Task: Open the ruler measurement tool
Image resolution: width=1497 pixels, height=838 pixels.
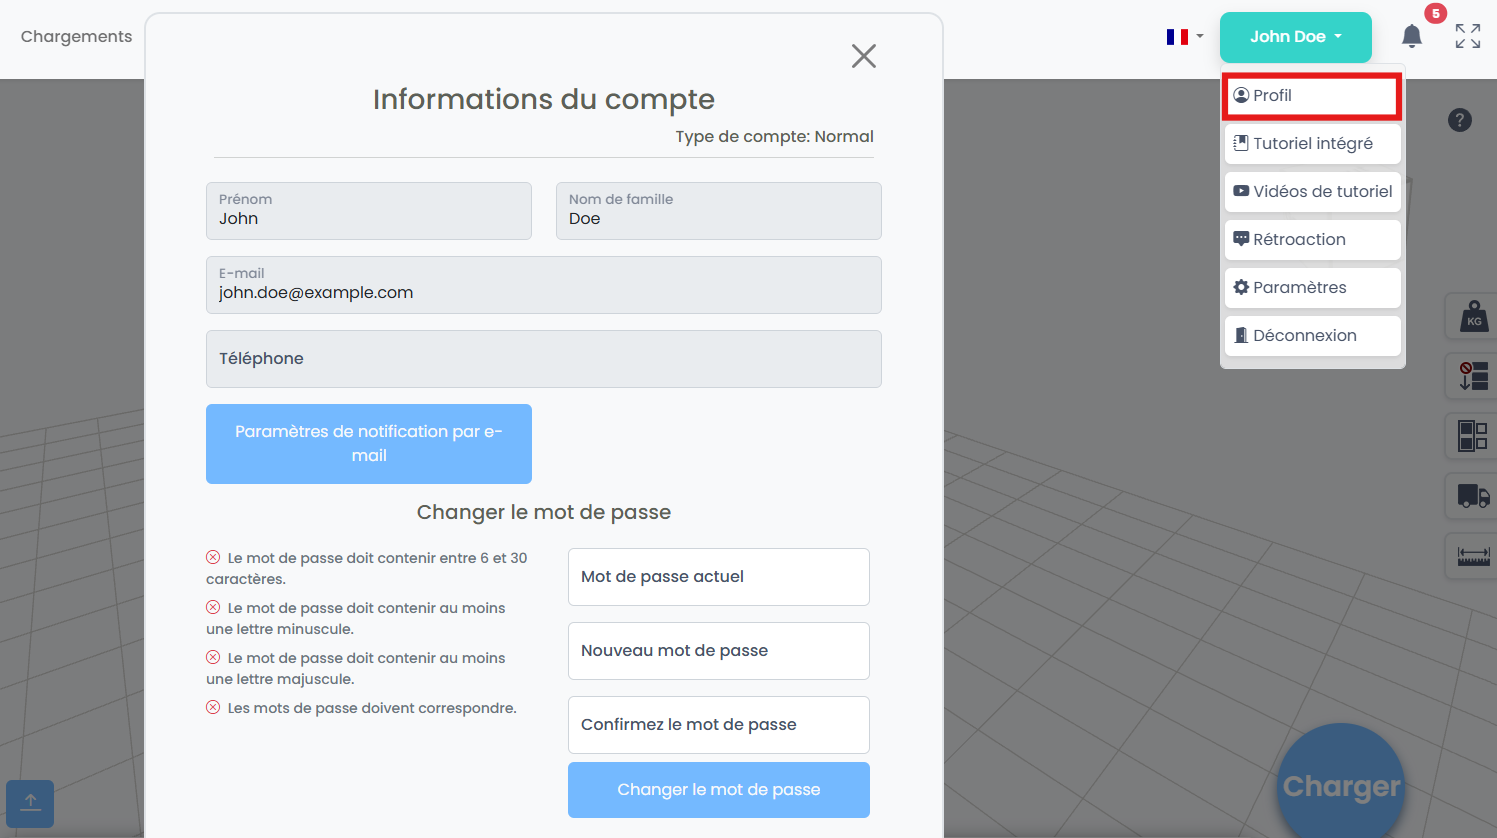Action: click(1472, 555)
